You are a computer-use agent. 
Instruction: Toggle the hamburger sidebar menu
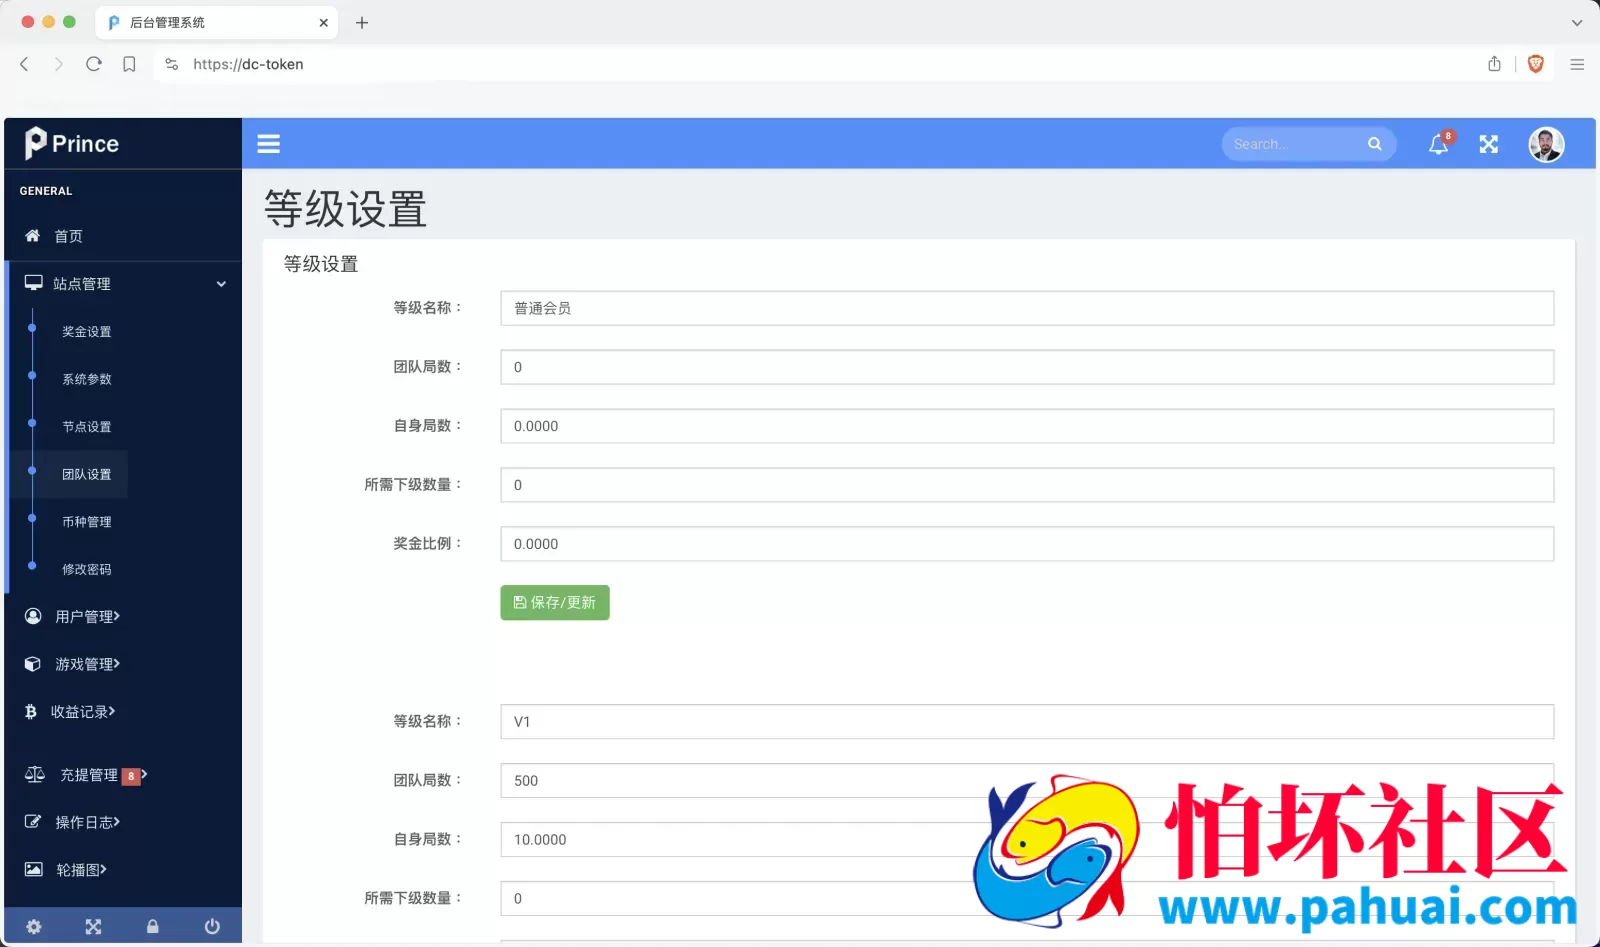(268, 144)
